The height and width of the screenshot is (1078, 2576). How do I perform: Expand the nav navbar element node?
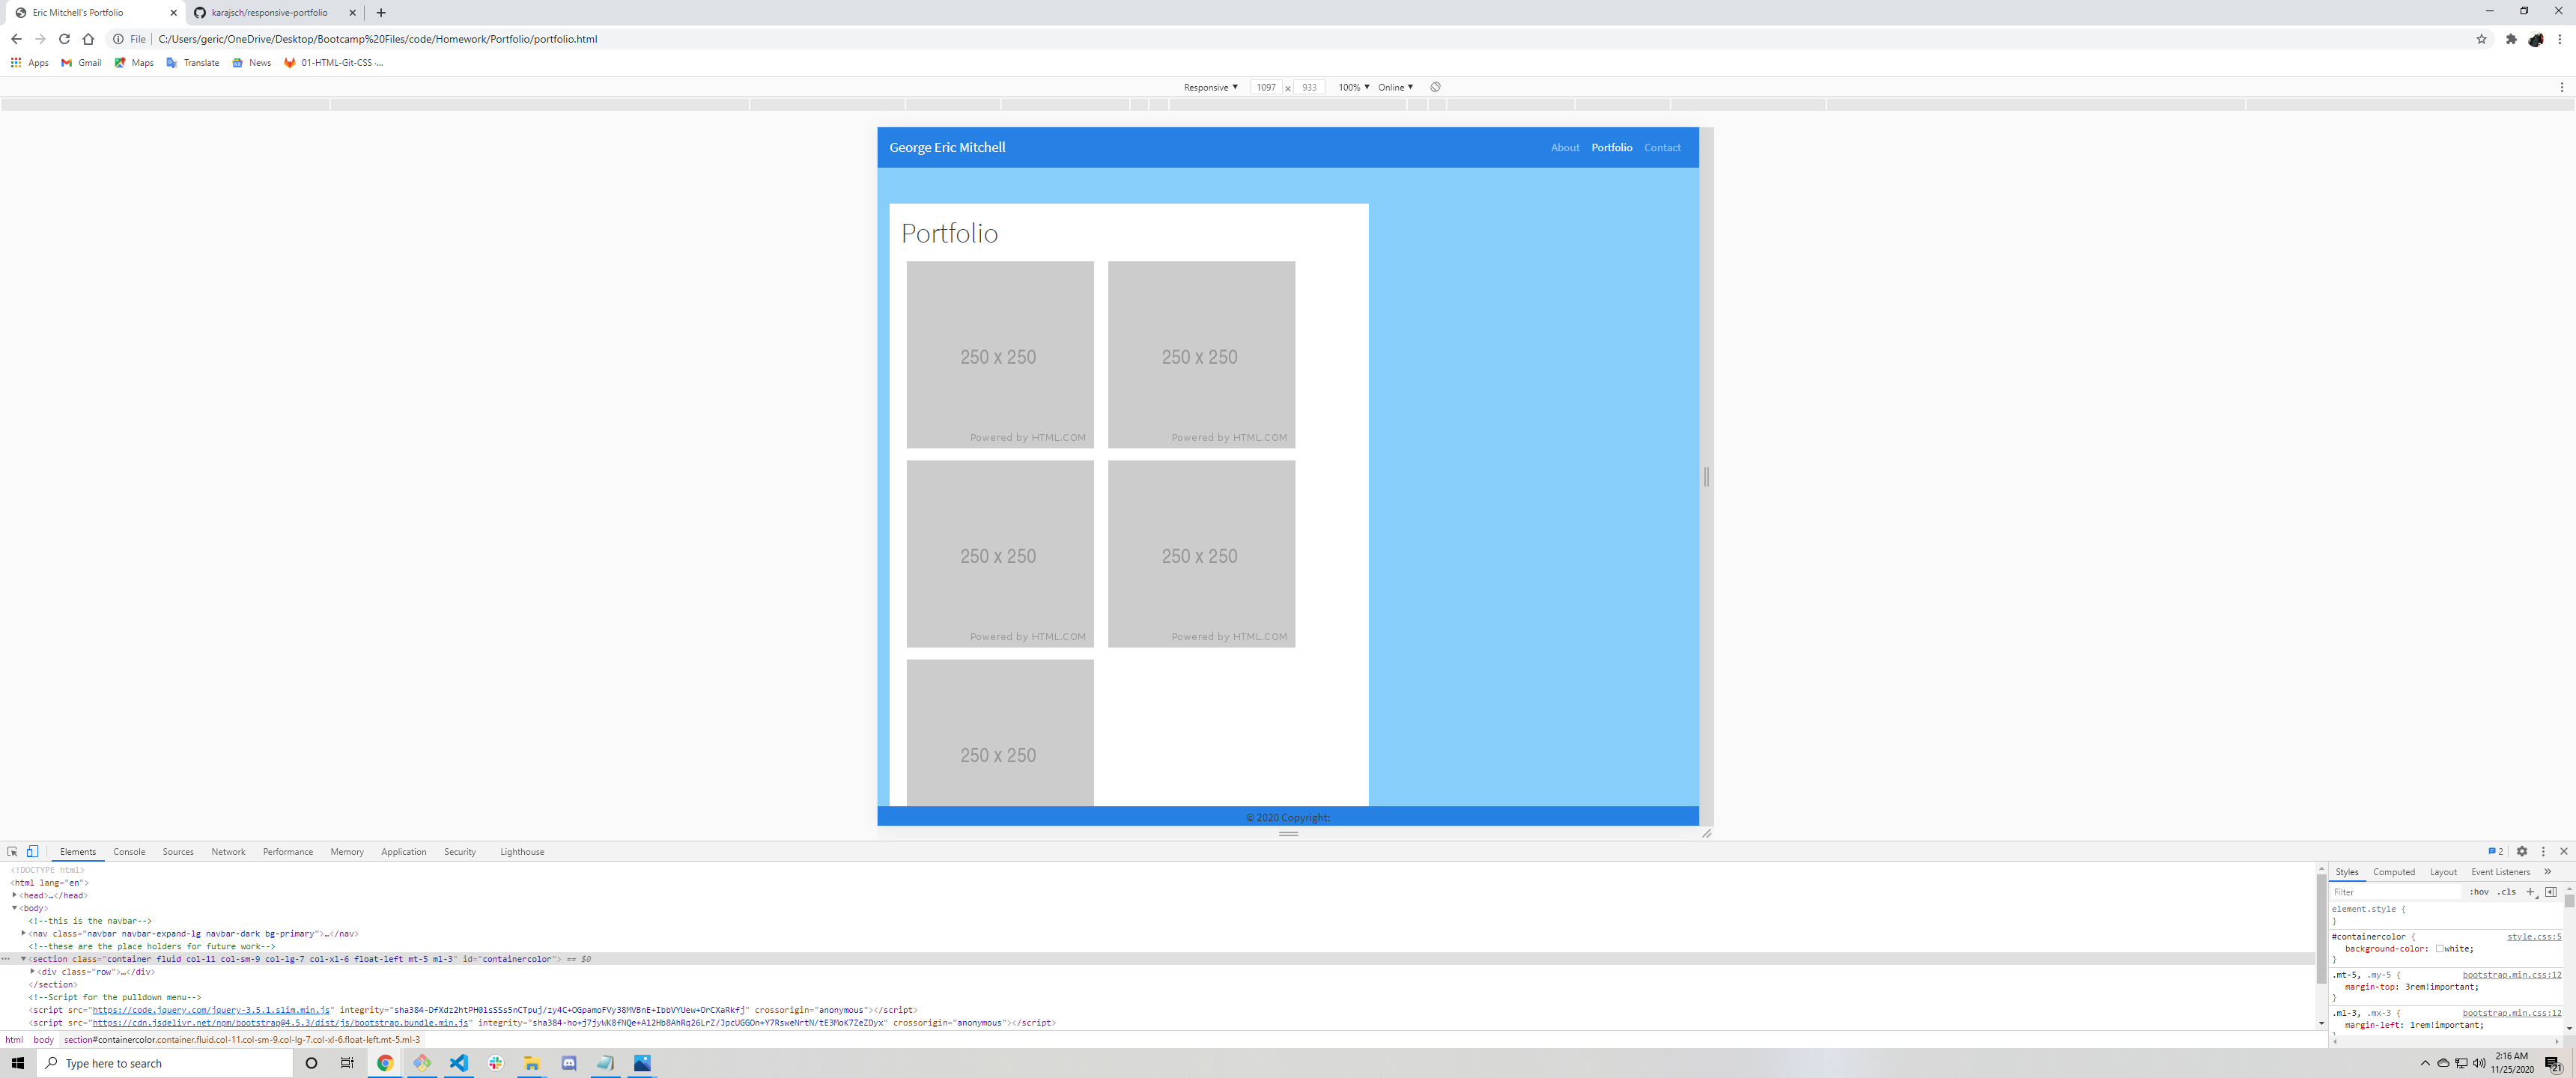click(x=23, y=933)
